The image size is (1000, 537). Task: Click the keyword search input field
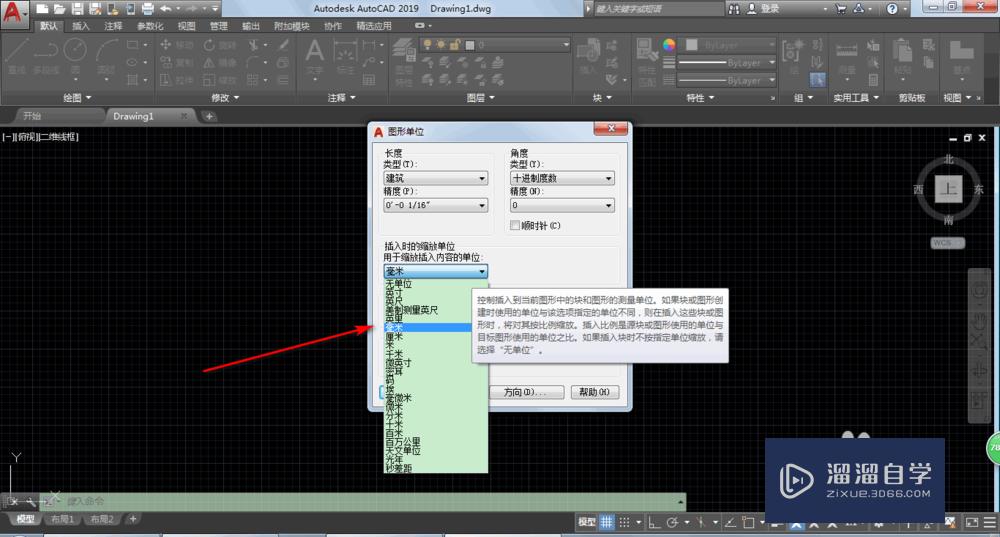pos(657,9)
